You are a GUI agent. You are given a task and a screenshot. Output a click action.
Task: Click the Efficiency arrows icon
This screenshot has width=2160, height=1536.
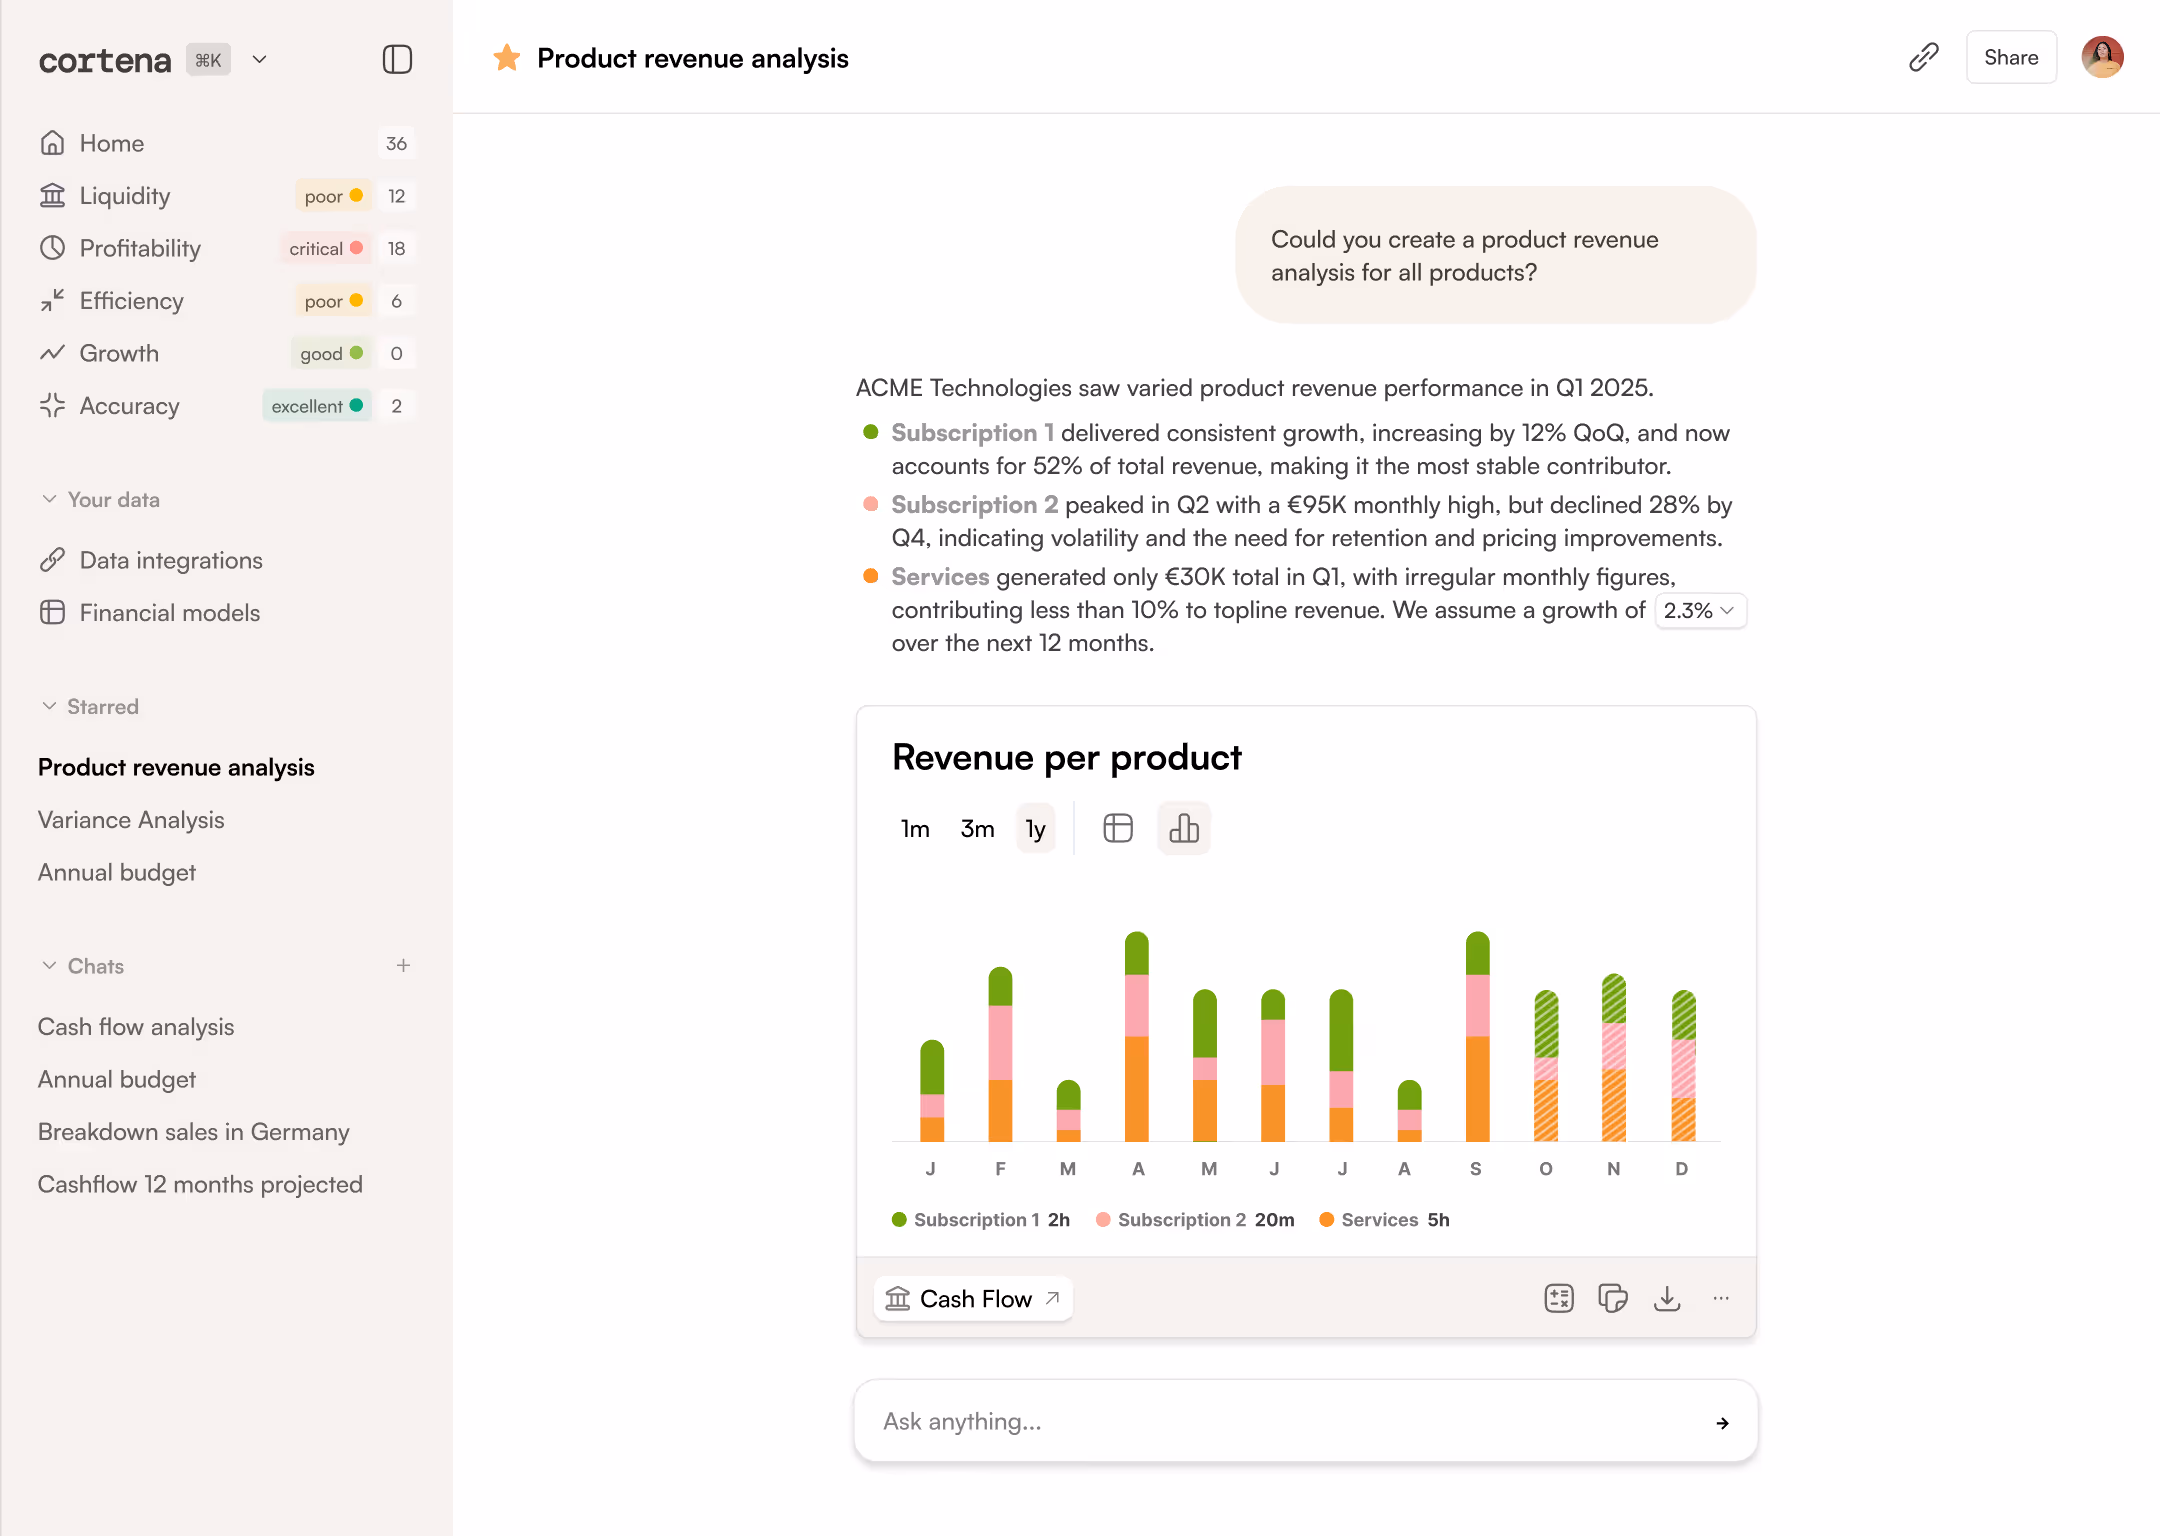pos(52,300)
